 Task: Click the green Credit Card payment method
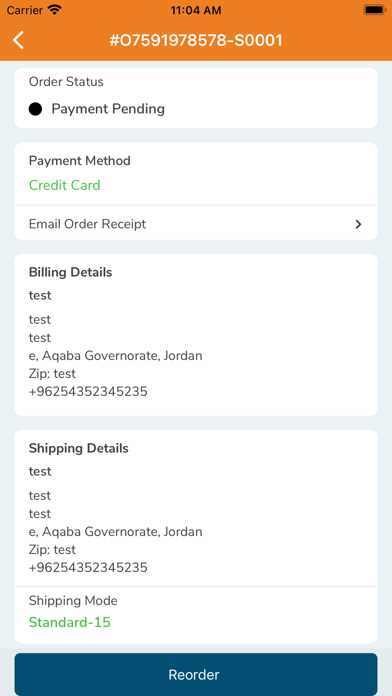click(65, 185)
